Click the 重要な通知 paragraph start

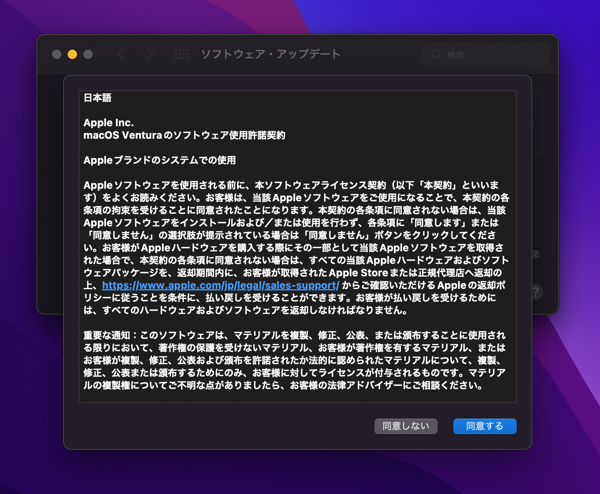(107, 336)
